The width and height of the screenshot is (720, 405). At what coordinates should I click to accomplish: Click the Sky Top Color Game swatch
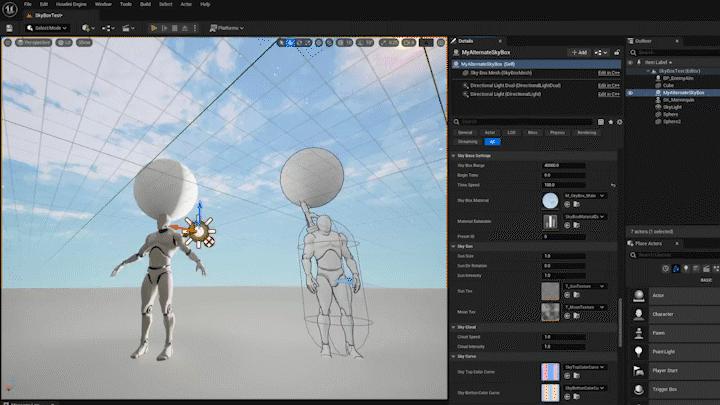pyautogui.click(x=549, y=371)
